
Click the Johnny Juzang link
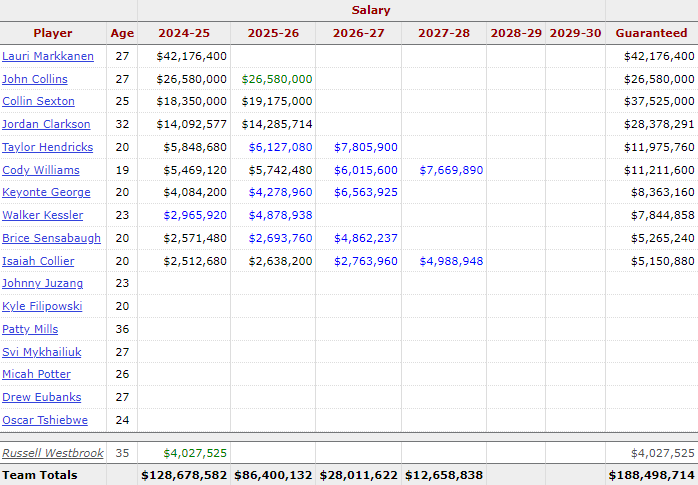click(42, 283)
